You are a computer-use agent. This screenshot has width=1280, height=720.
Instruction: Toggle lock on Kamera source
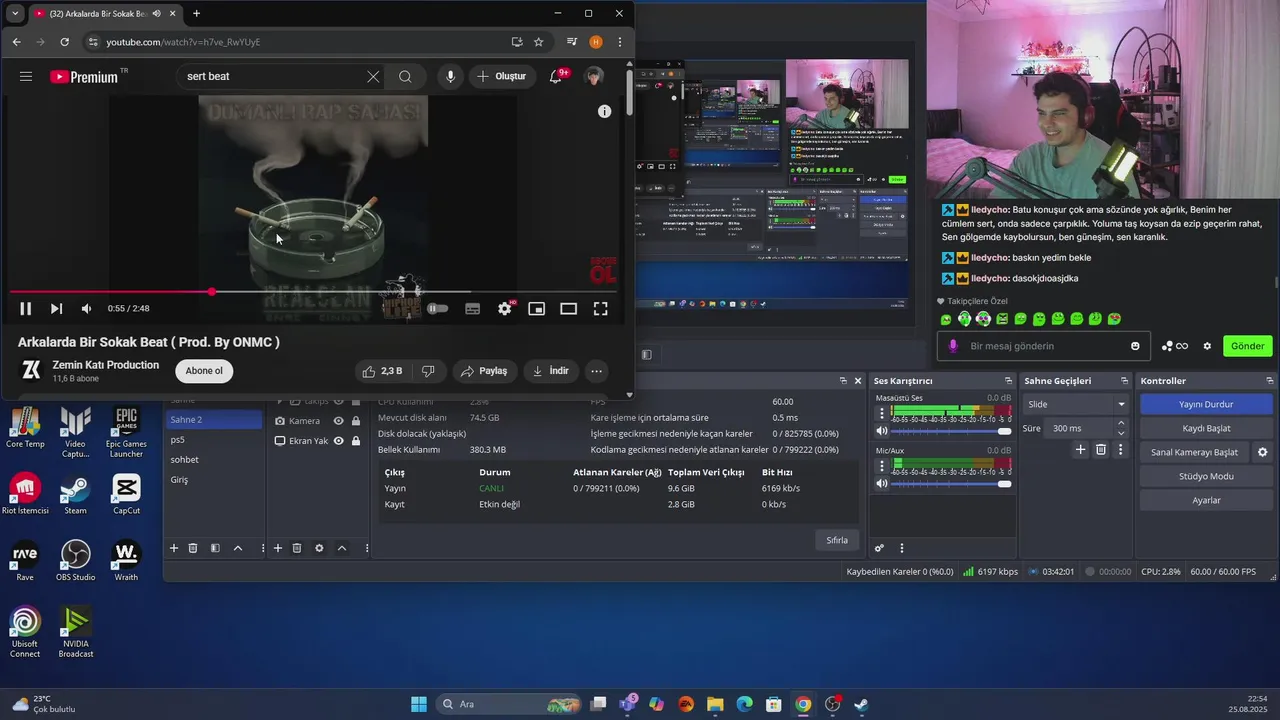[356, 421]
